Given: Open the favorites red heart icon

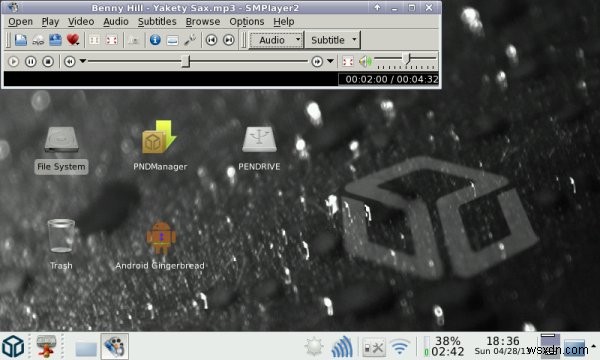Looking at the screenshot, I should (73, 40).
